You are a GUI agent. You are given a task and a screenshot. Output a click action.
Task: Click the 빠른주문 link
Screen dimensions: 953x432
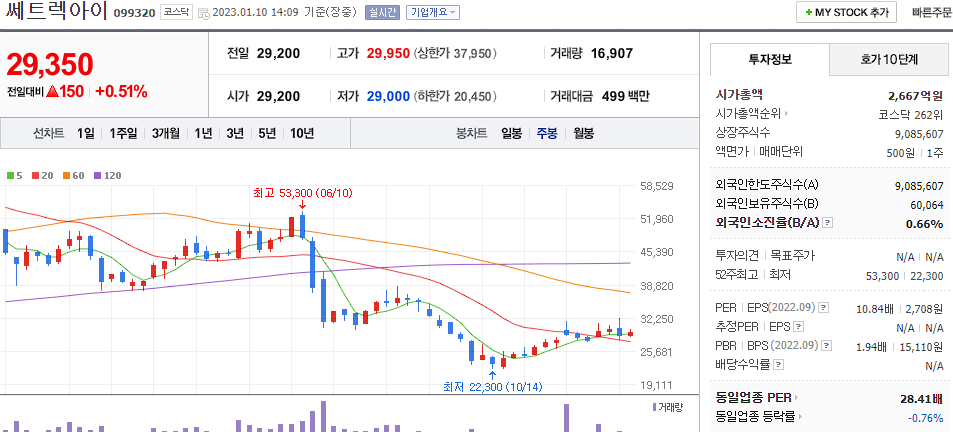(932, 12)
